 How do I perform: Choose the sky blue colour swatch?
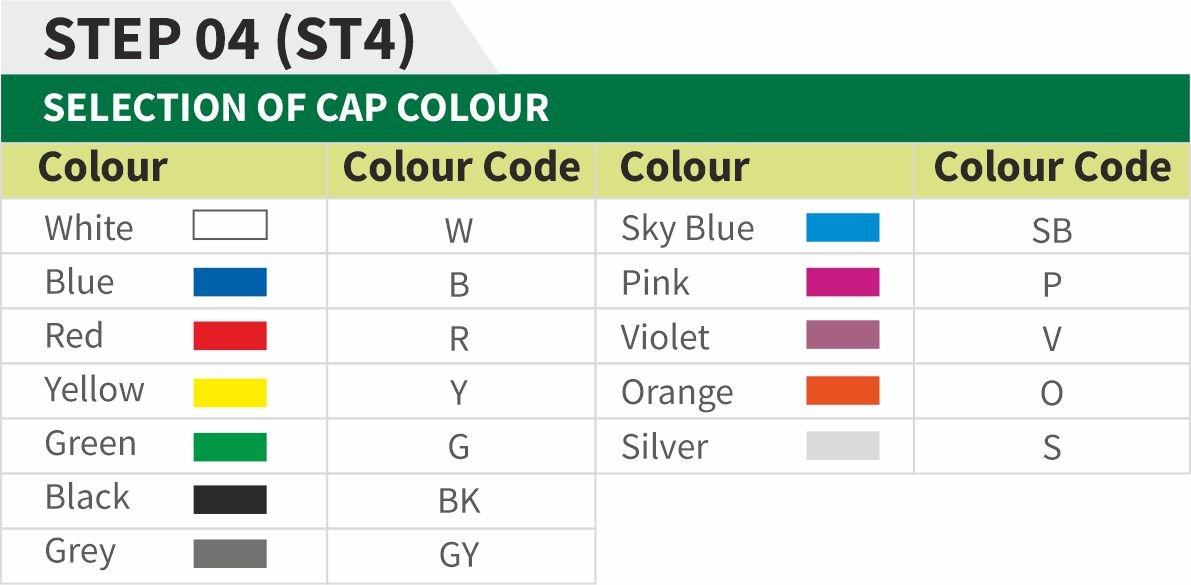pyautogui.click(x=843, y=228)
